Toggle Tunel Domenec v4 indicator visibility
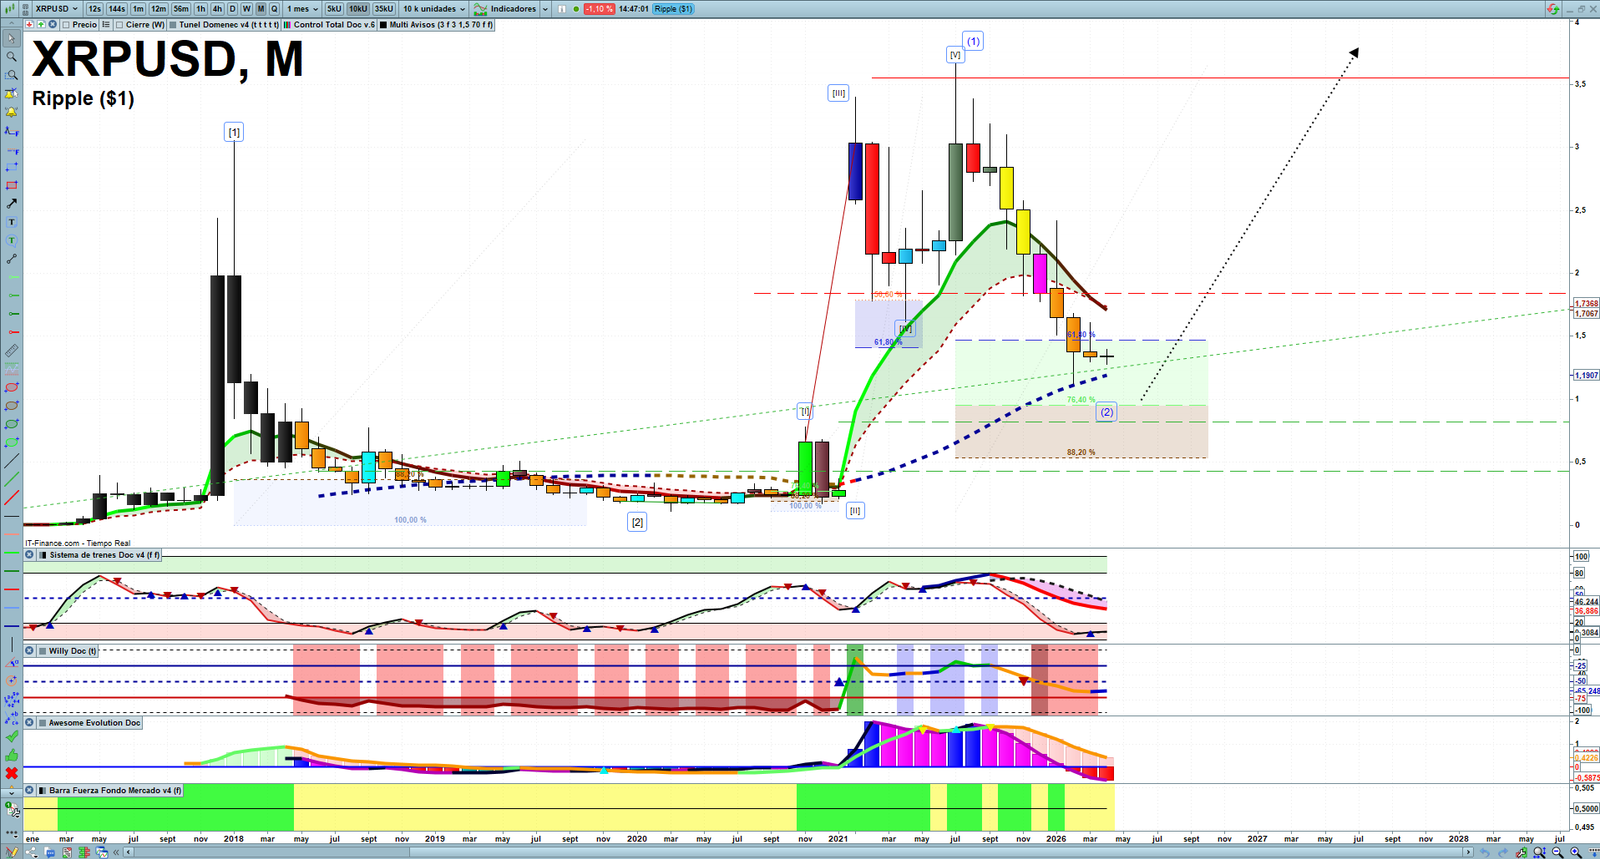This screenshot has height=859, width=1600. pos(173,25)
